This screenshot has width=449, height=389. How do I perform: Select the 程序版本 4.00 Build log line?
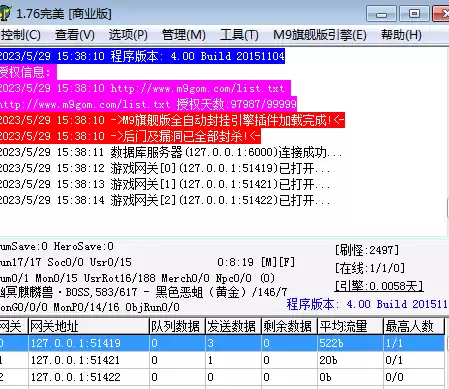coord(142,56)
